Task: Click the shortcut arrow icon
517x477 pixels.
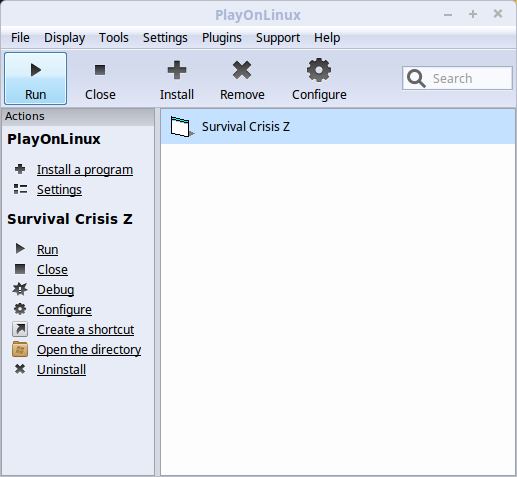Action: point(20,329)
